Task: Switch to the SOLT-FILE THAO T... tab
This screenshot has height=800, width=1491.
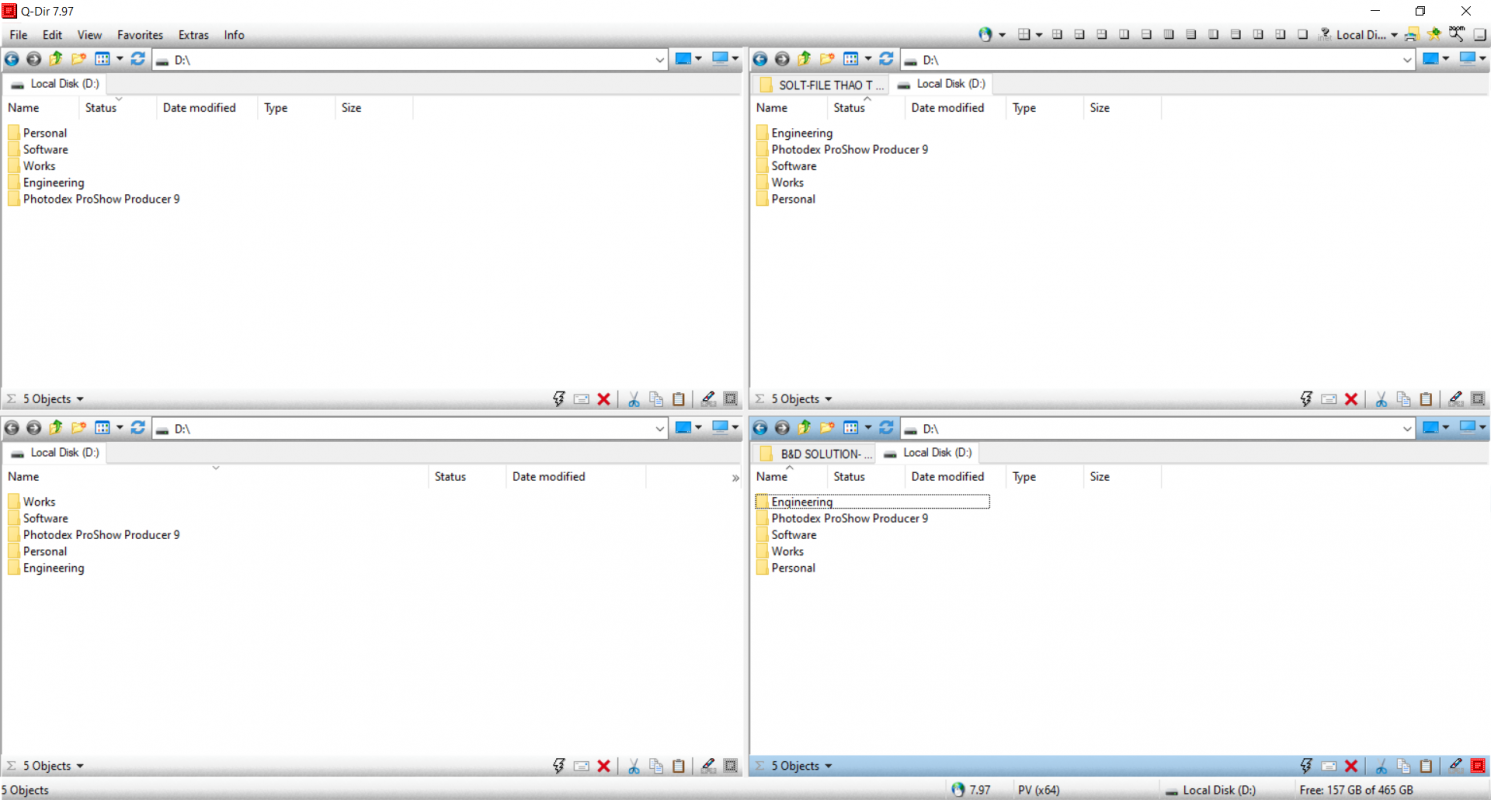Action: pos(822,85)
